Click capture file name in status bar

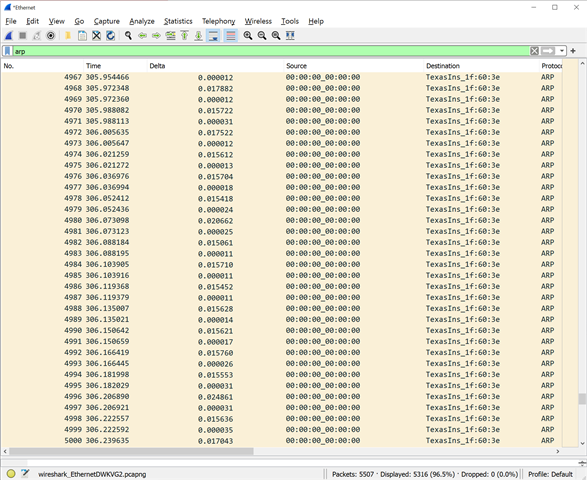point(92,474)
